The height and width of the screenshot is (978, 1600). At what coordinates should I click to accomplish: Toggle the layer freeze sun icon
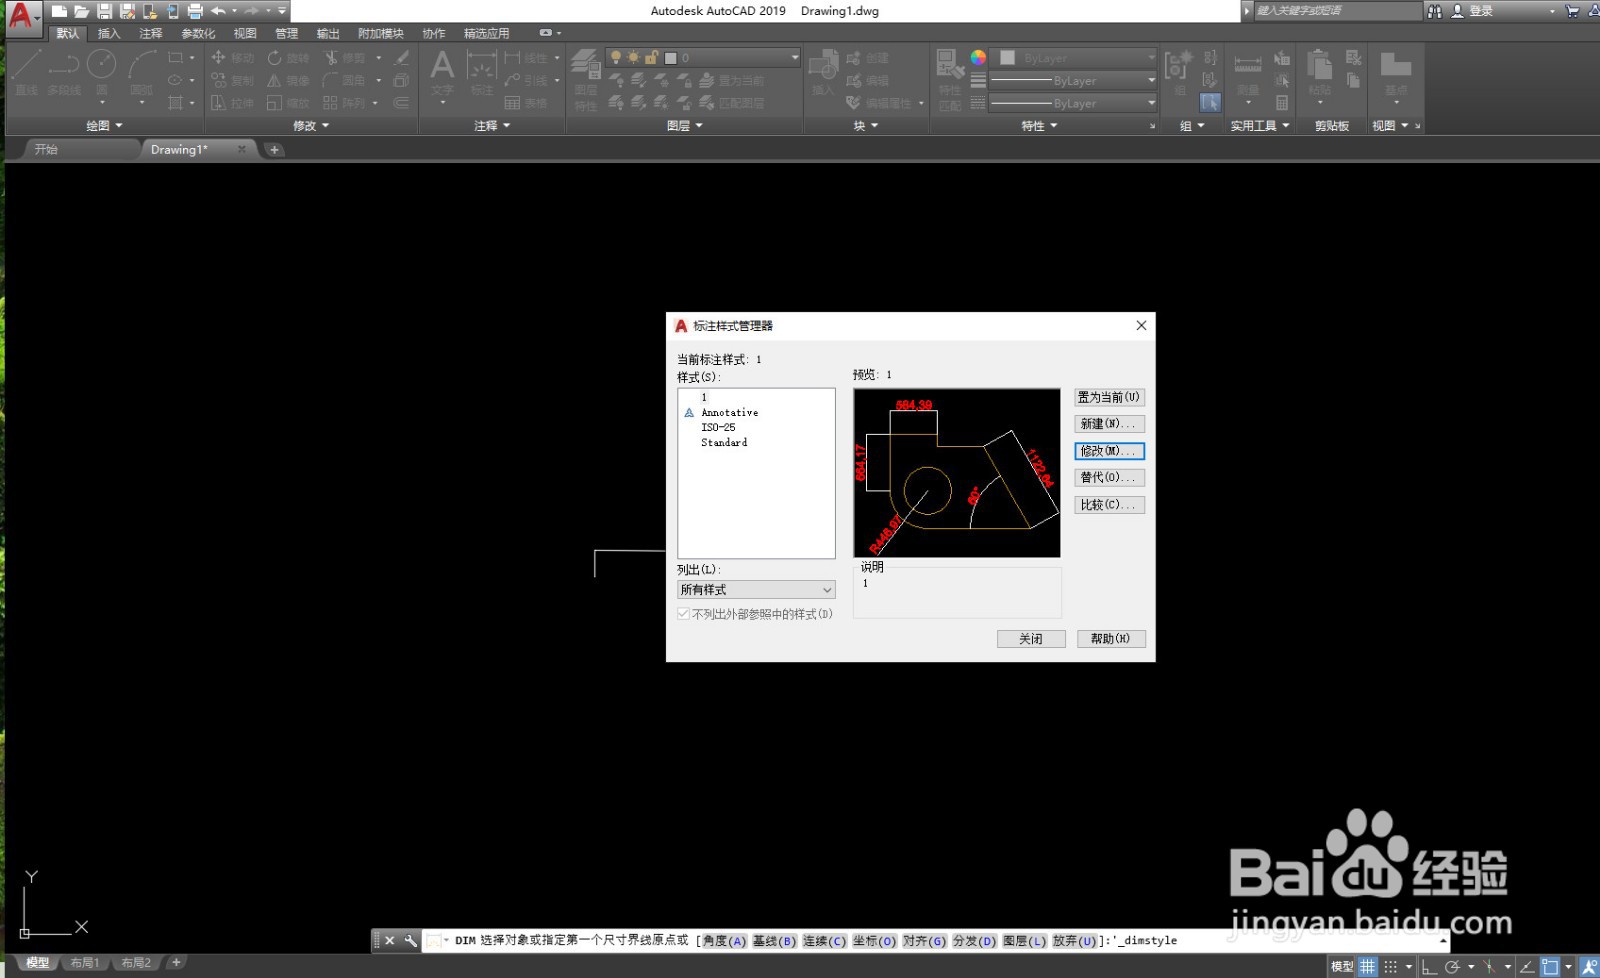tap(633, 58)
